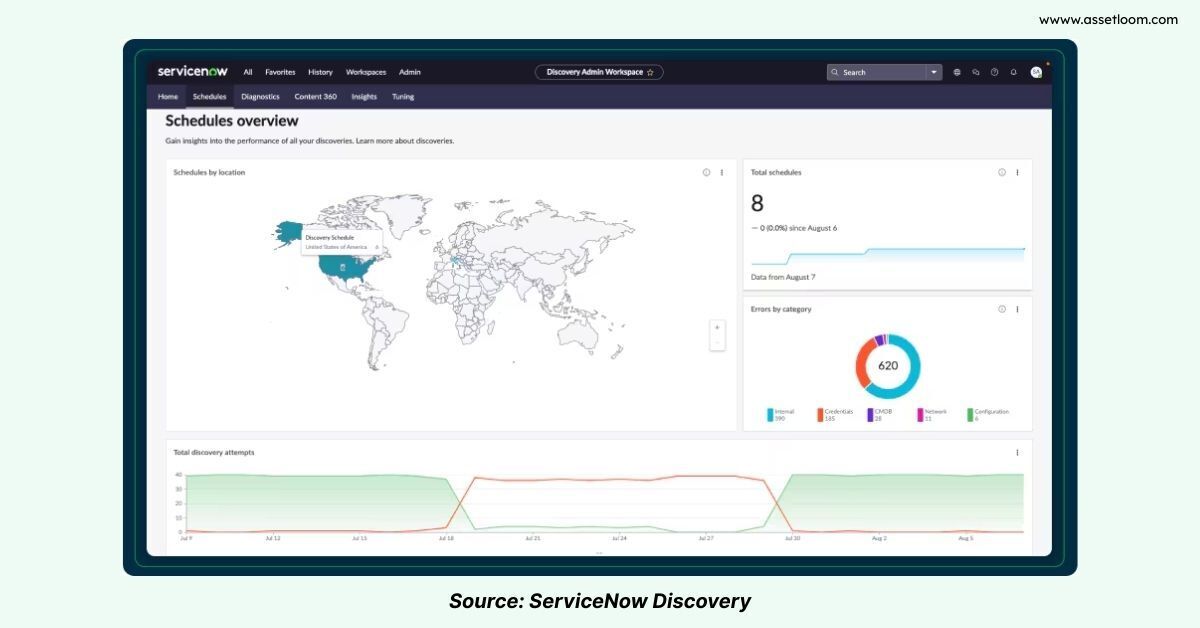
Task: Click the Discovery Admin Workspace title pill
Action: pos(599,72)
